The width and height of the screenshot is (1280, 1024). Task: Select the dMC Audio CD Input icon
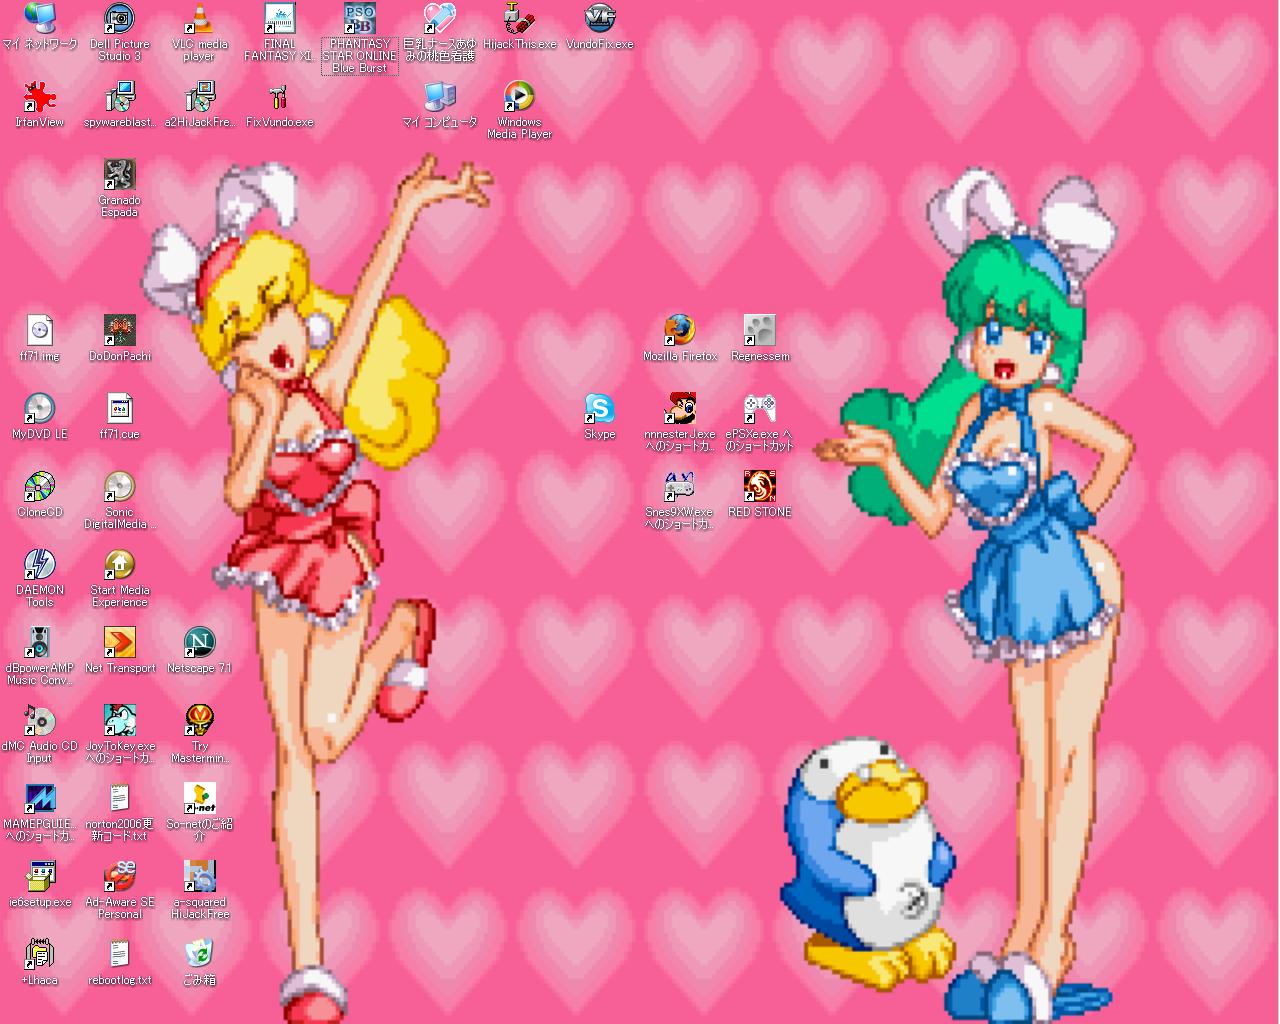point(40,720)
